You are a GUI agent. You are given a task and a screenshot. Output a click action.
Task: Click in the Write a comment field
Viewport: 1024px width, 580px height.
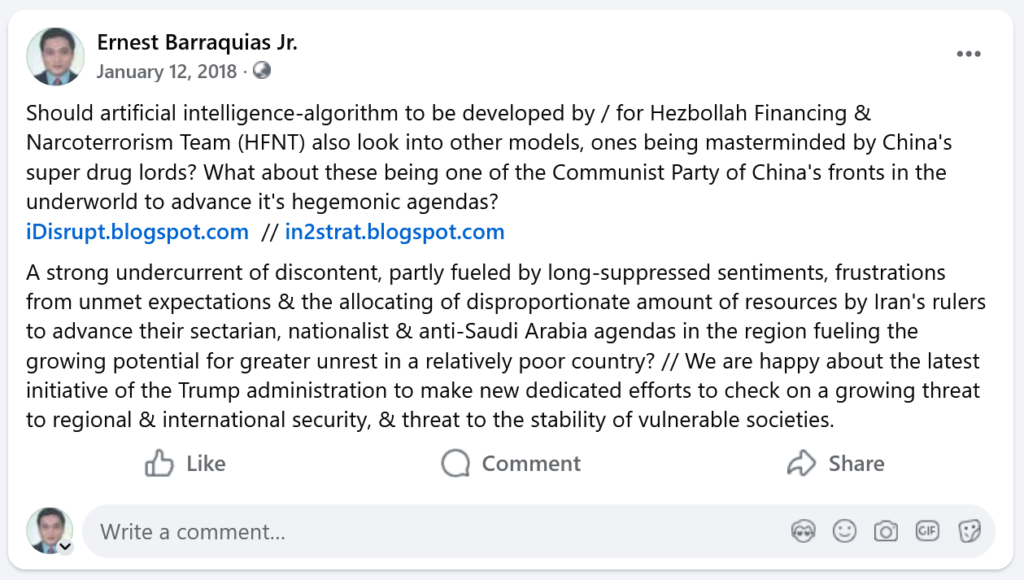[x=430, y=531]
